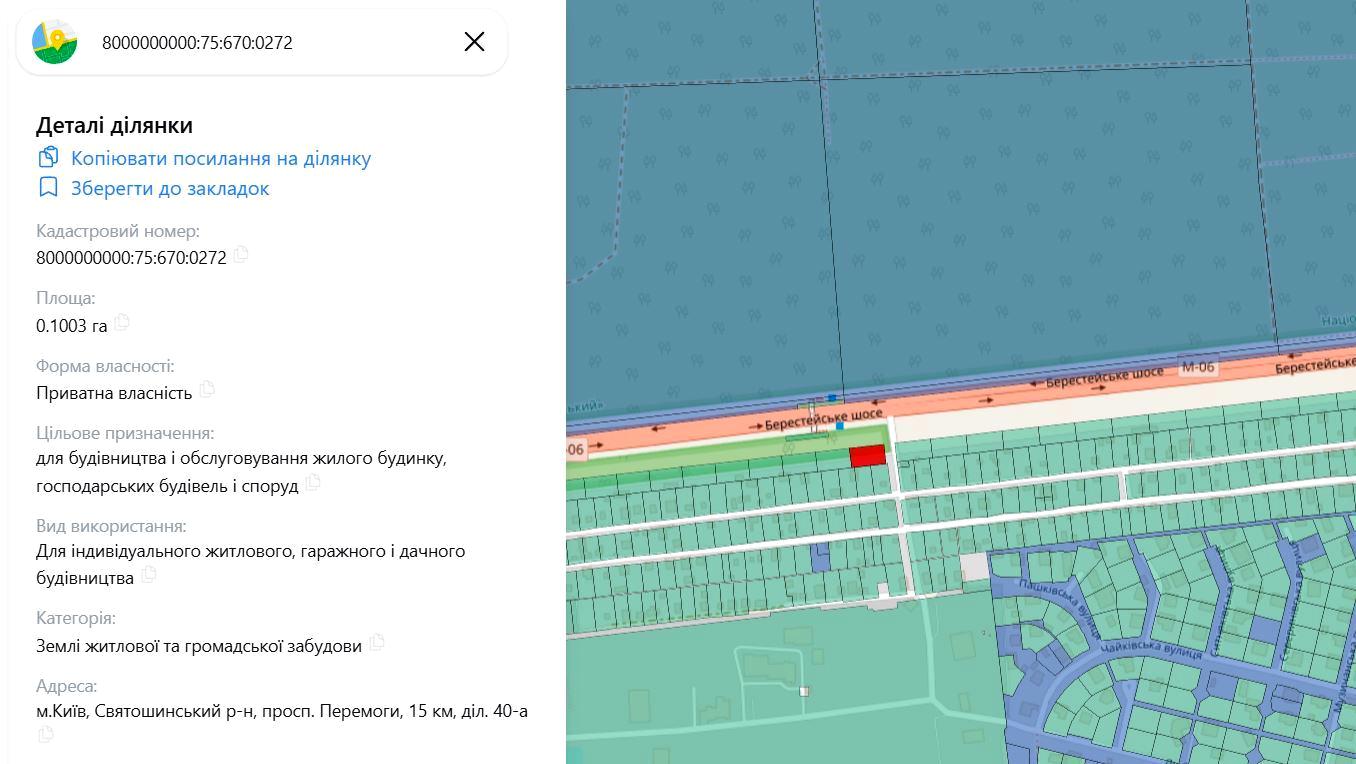The image size is (1356, 764).
Task: Copy the 'Категорія' land category value
Action: (377, 642)
